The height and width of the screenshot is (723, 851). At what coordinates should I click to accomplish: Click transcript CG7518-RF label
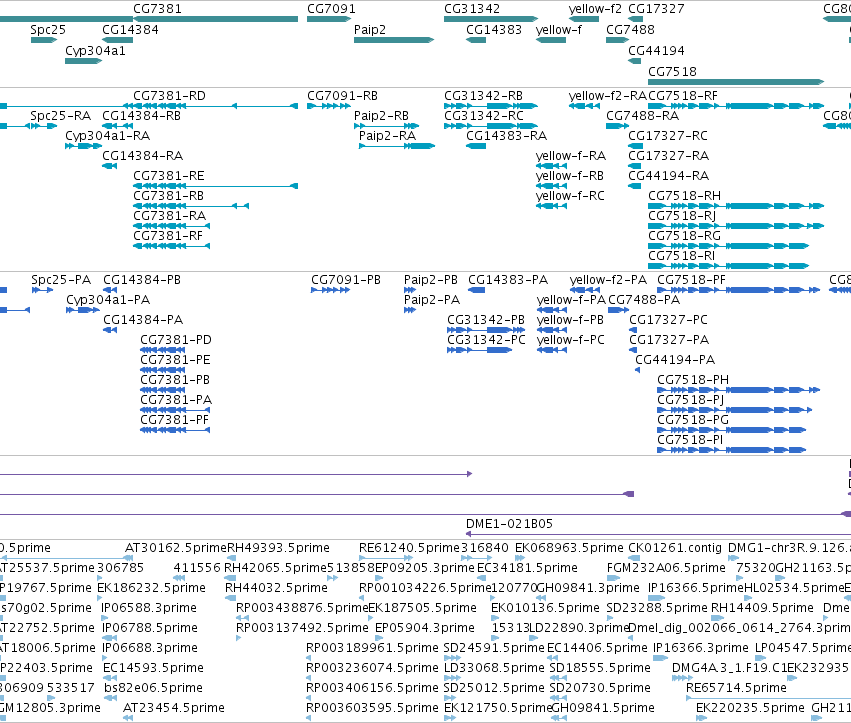coord(683,96)
